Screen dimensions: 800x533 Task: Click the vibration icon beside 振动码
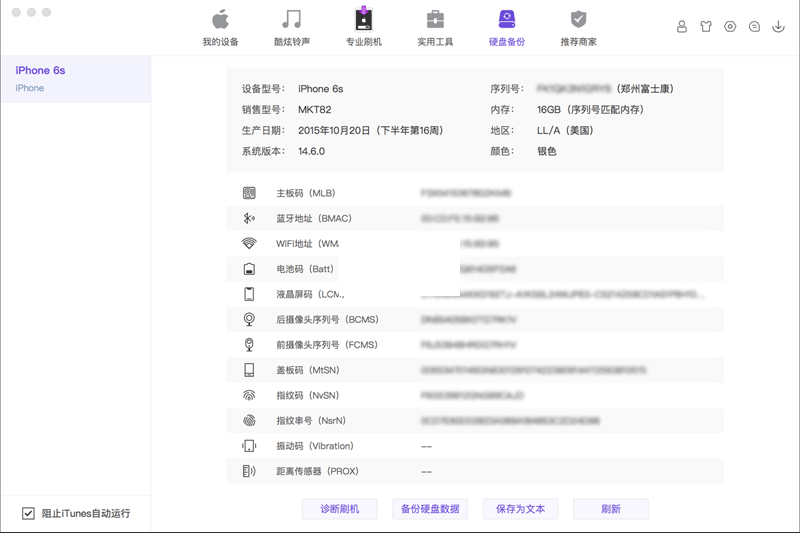click(249, 446)
